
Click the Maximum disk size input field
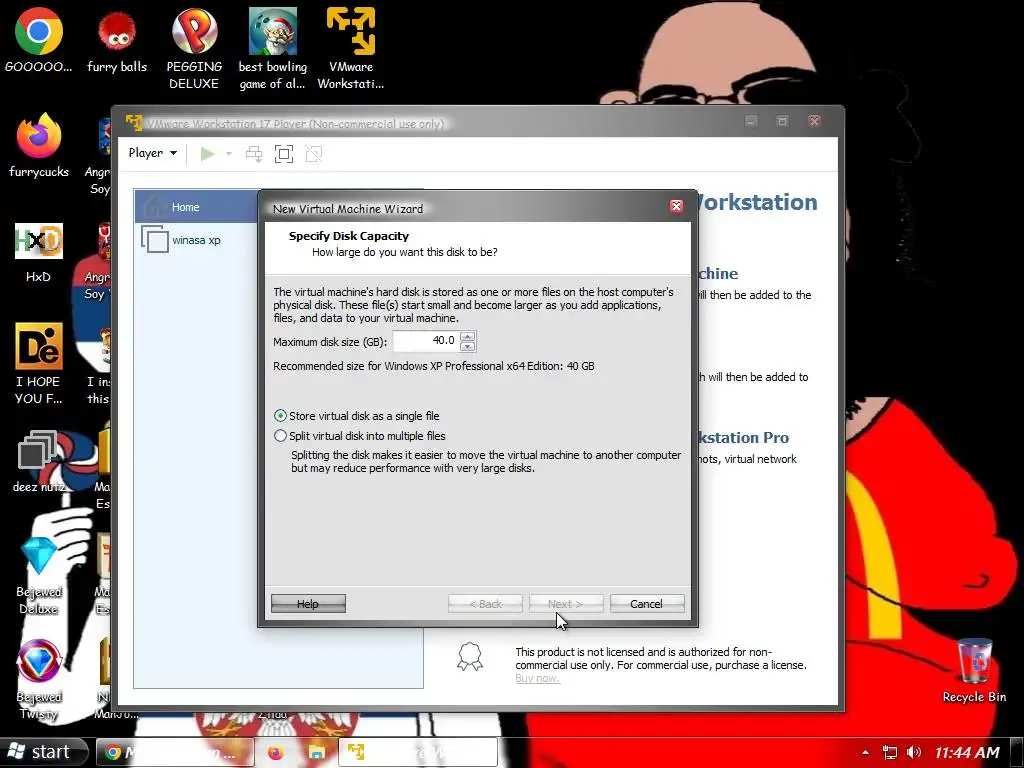click(426, 340)
